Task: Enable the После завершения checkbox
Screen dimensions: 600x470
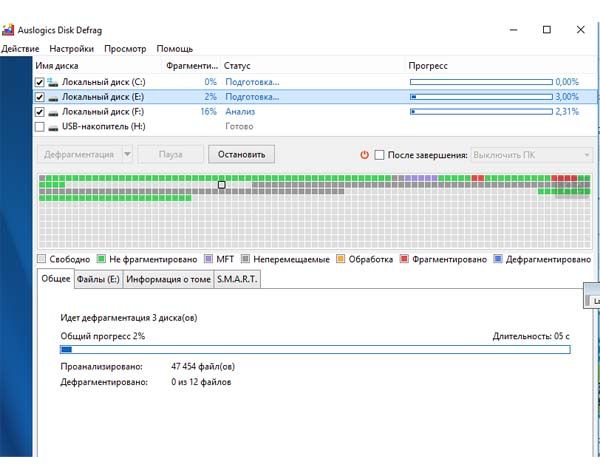Action: click(x=379, y=155)
